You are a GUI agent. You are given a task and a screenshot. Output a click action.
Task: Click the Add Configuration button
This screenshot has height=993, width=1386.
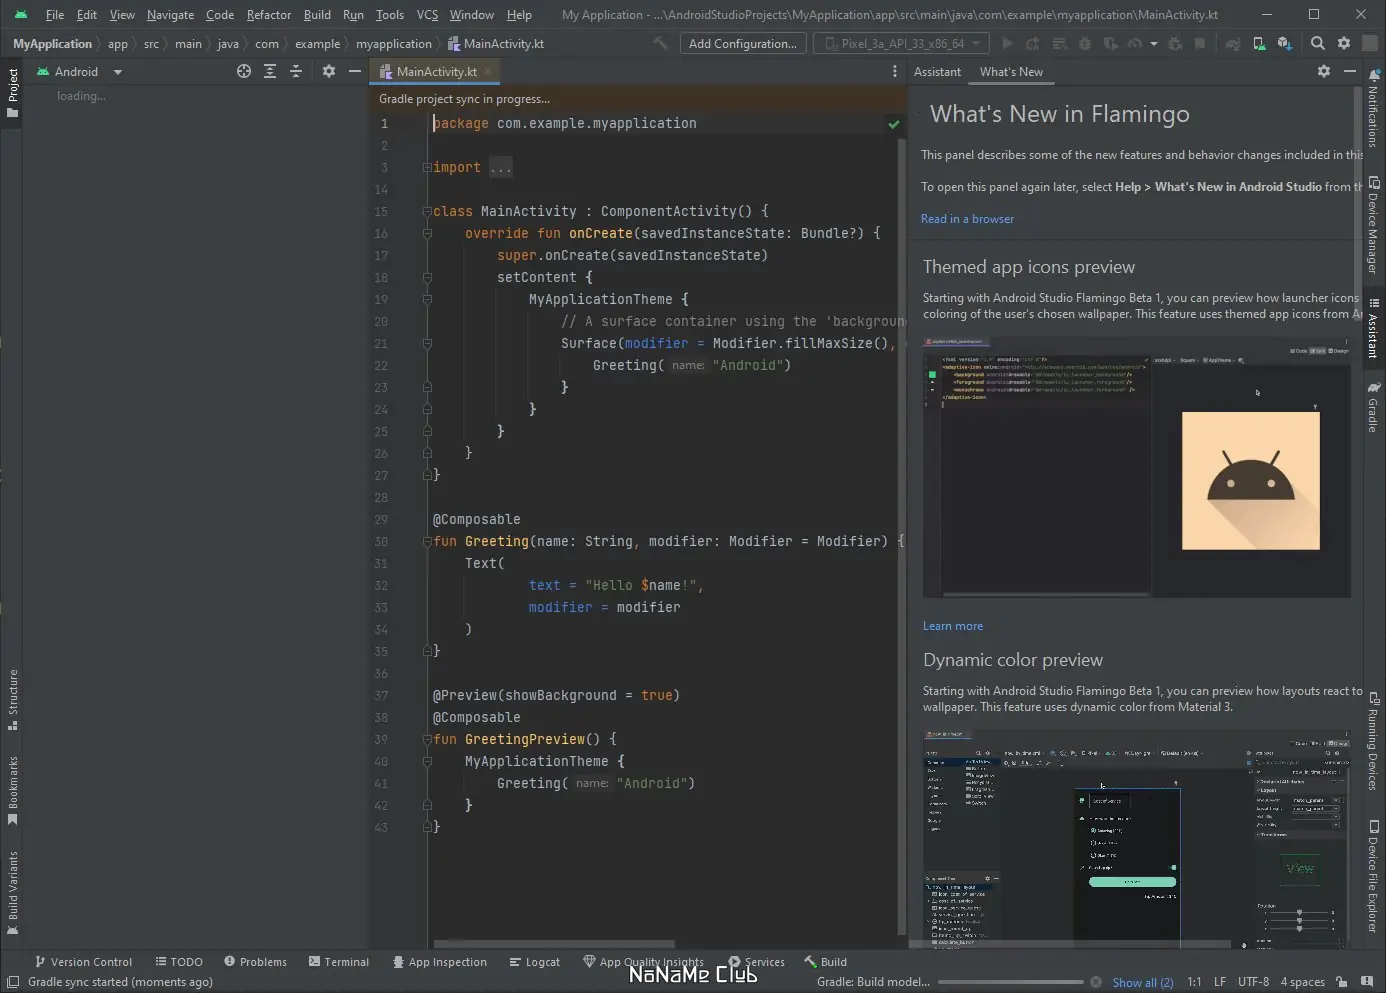pyautogui.click(x=743, y=44)
